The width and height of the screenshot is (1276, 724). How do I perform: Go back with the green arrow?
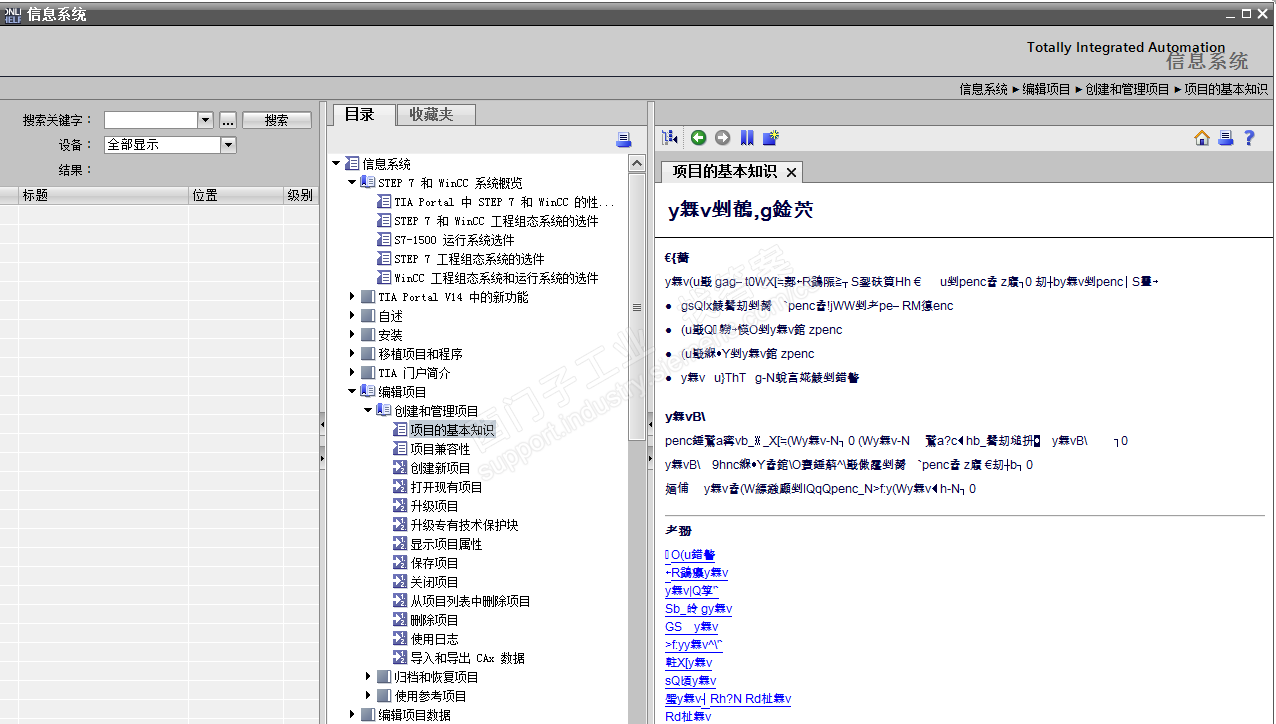coord(698,138)
